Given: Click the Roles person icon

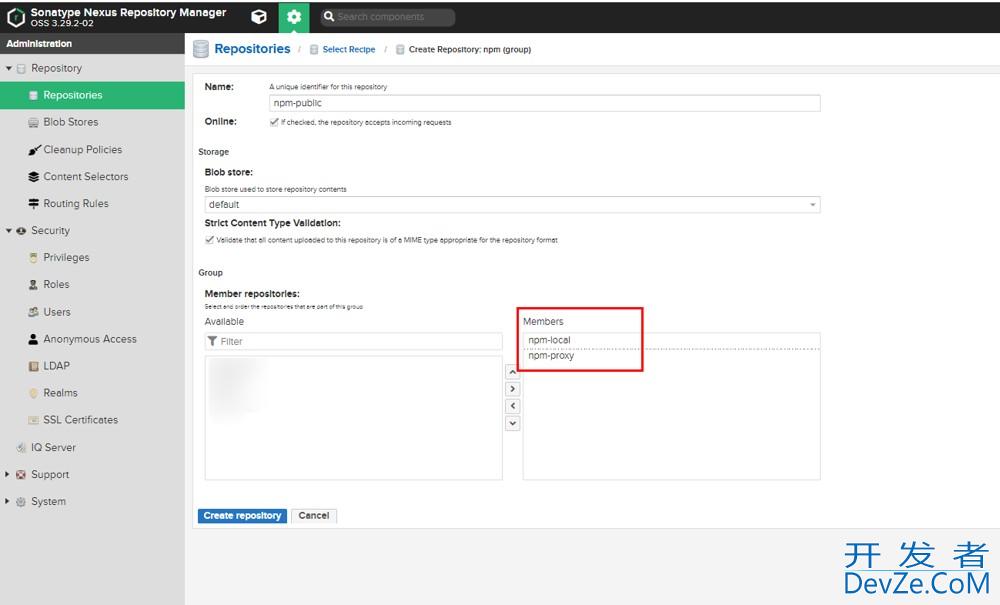Looking at the screenshot, I should 33,284.
